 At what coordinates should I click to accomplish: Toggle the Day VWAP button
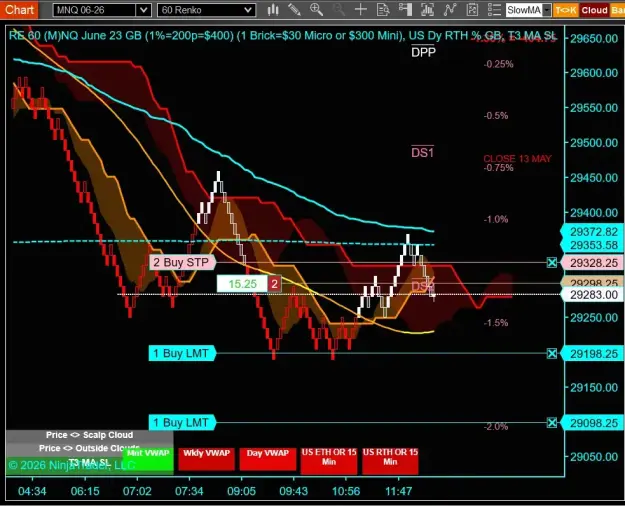click(267, 459)
